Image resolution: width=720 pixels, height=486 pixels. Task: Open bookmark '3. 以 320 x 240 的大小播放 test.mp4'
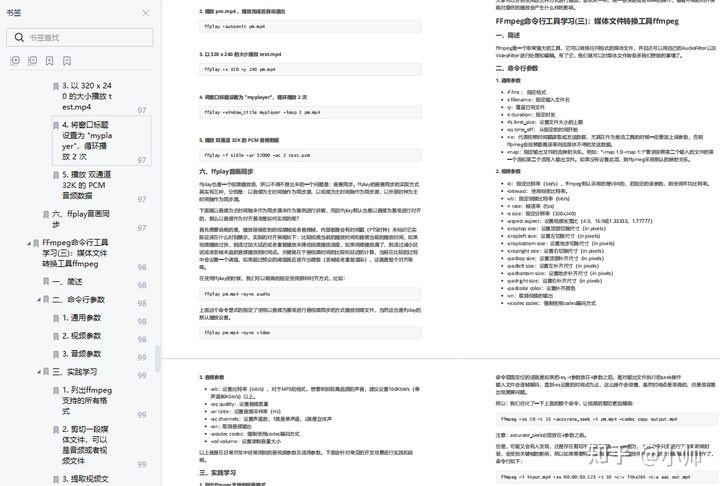87,96
